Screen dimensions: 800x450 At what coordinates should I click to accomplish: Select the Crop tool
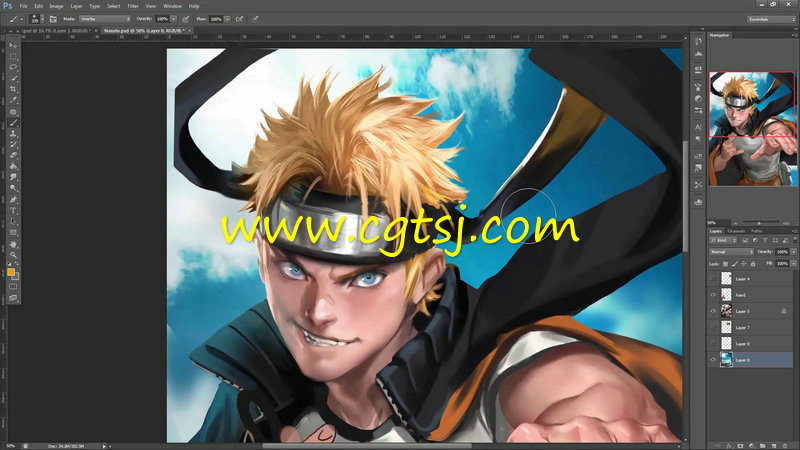point(13,89)
